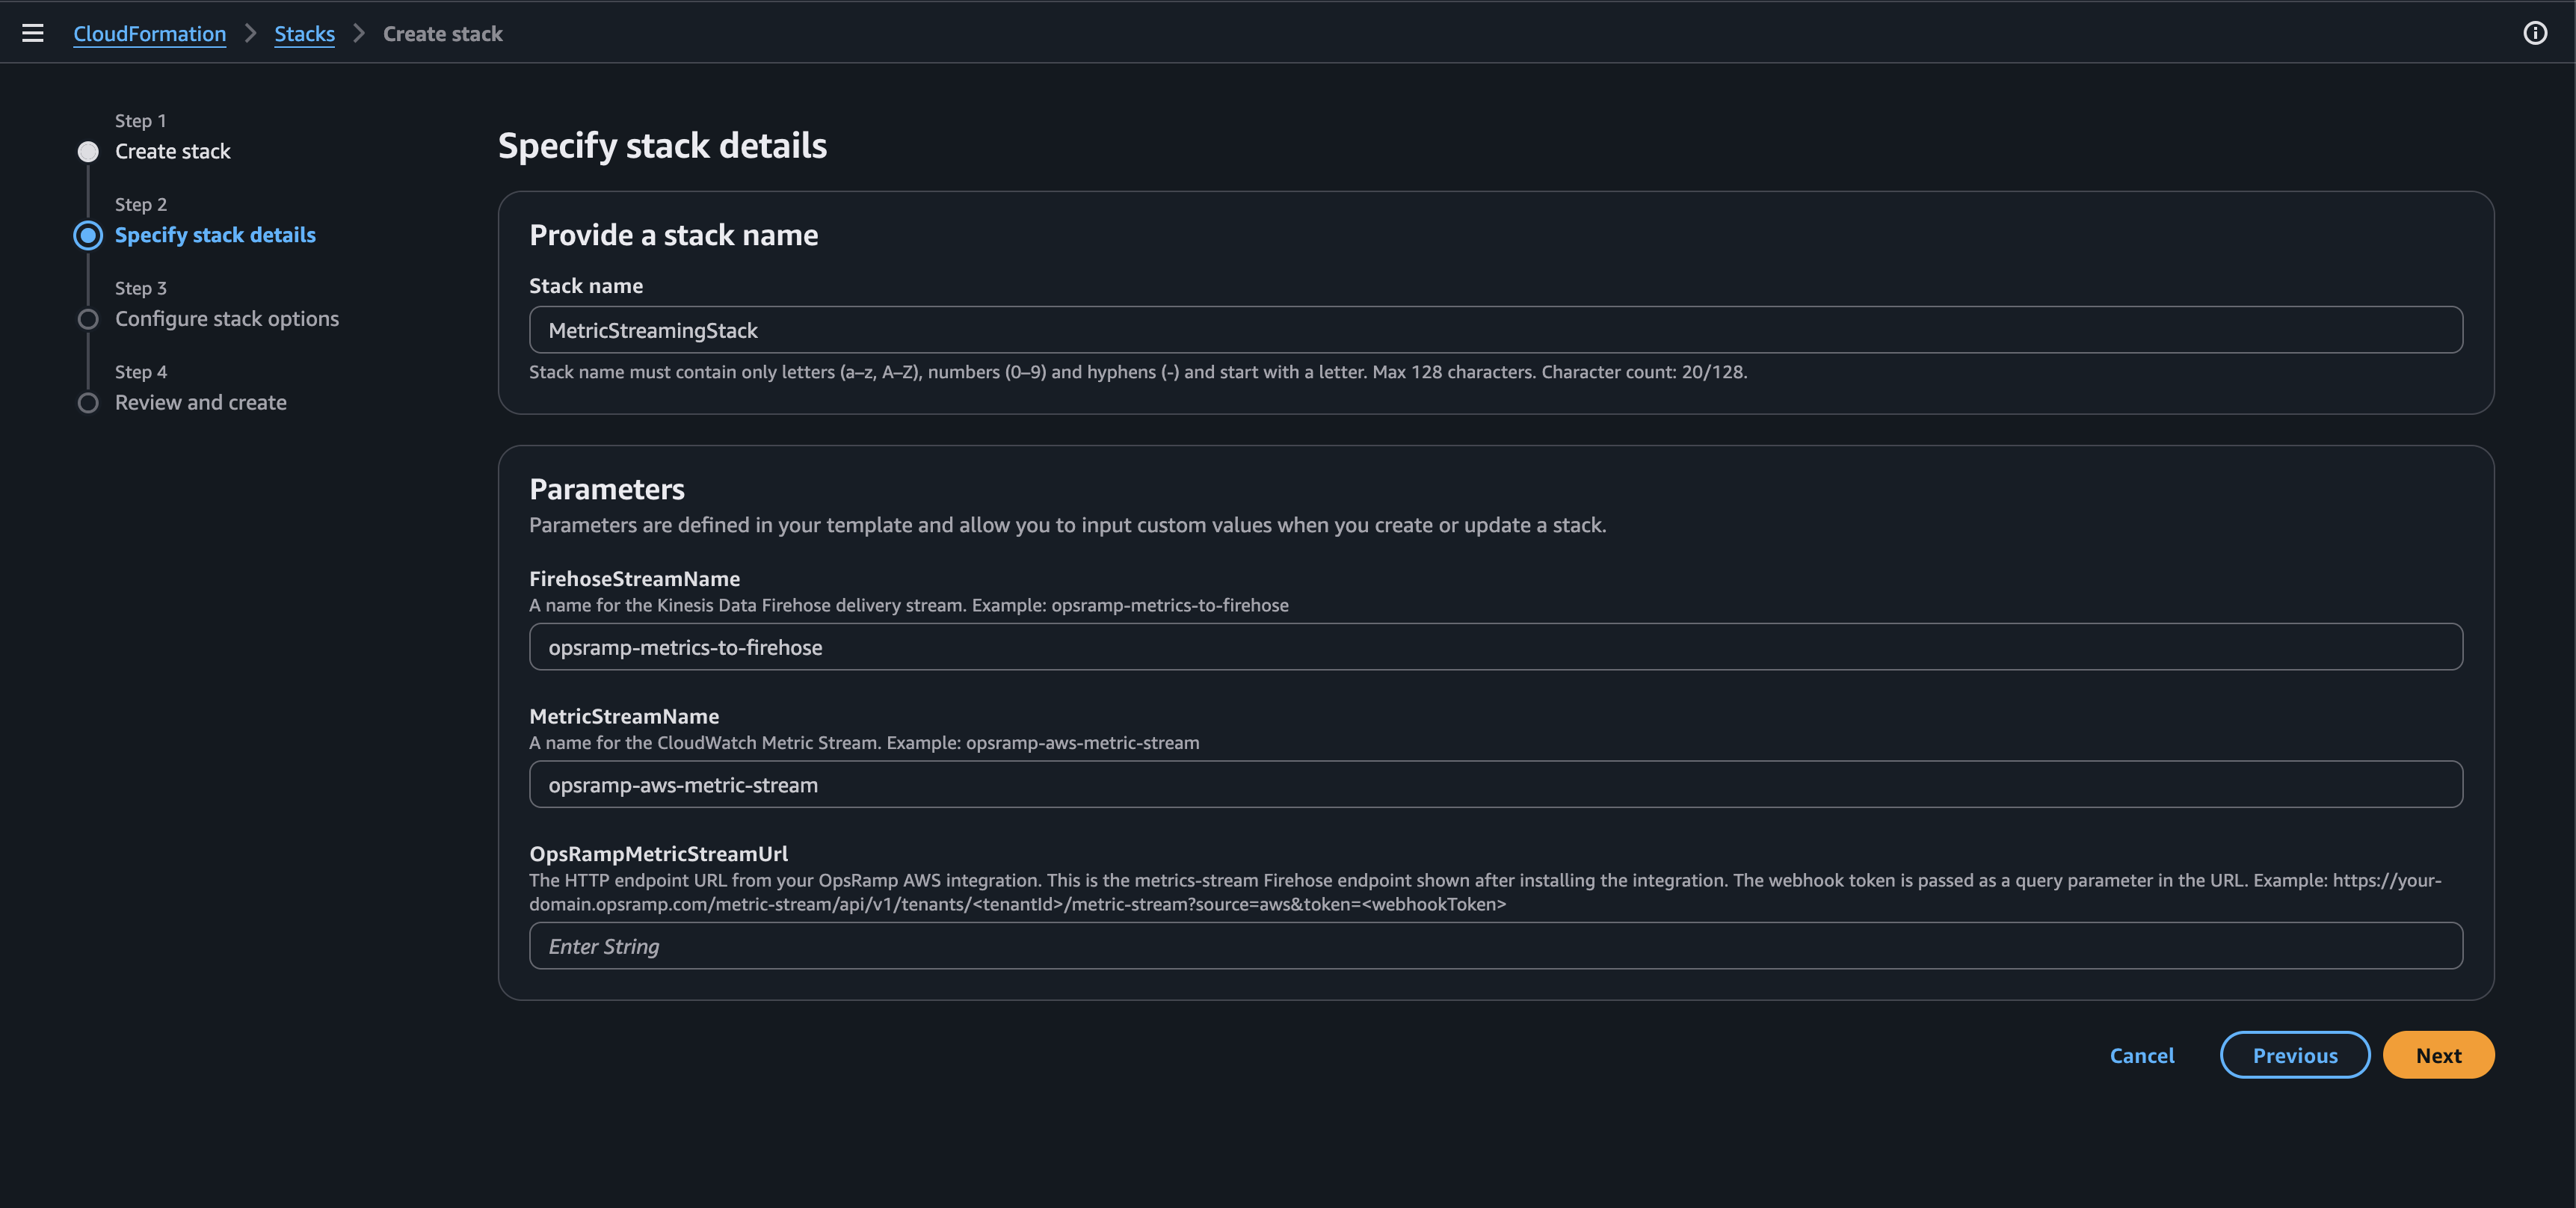Click the 'Specify stack details' page heading
The width and height of the screenshot is (2576, 1208).
(x=662, y=146)
